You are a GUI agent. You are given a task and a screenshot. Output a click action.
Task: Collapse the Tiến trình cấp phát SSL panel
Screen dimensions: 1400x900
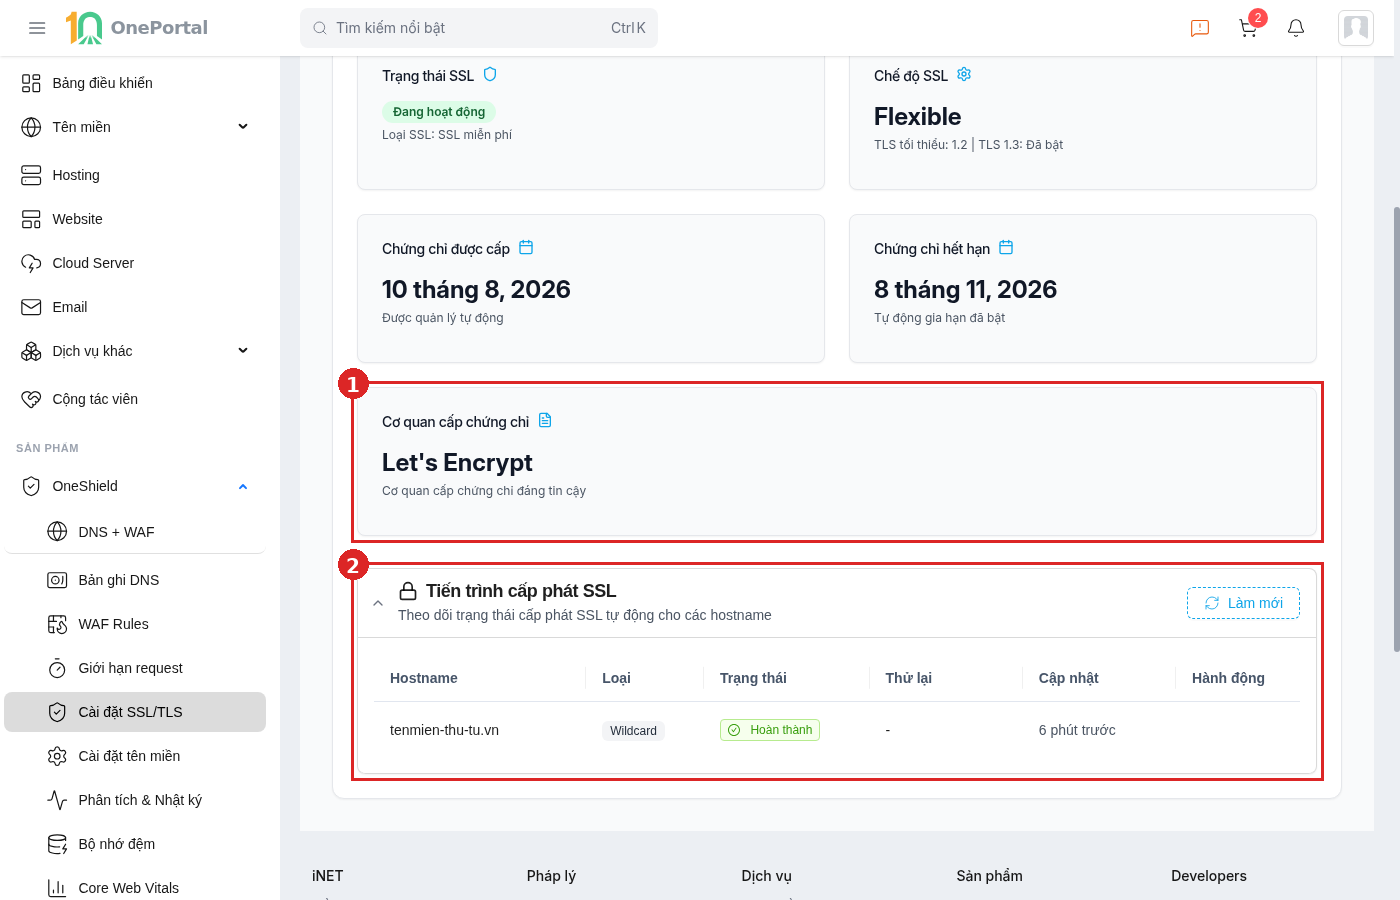click(x=378, y=603)
